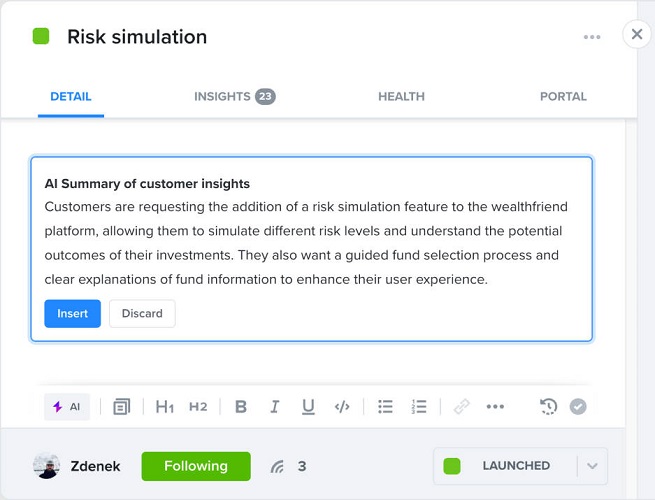Click the insert link icon

point(461,407)
